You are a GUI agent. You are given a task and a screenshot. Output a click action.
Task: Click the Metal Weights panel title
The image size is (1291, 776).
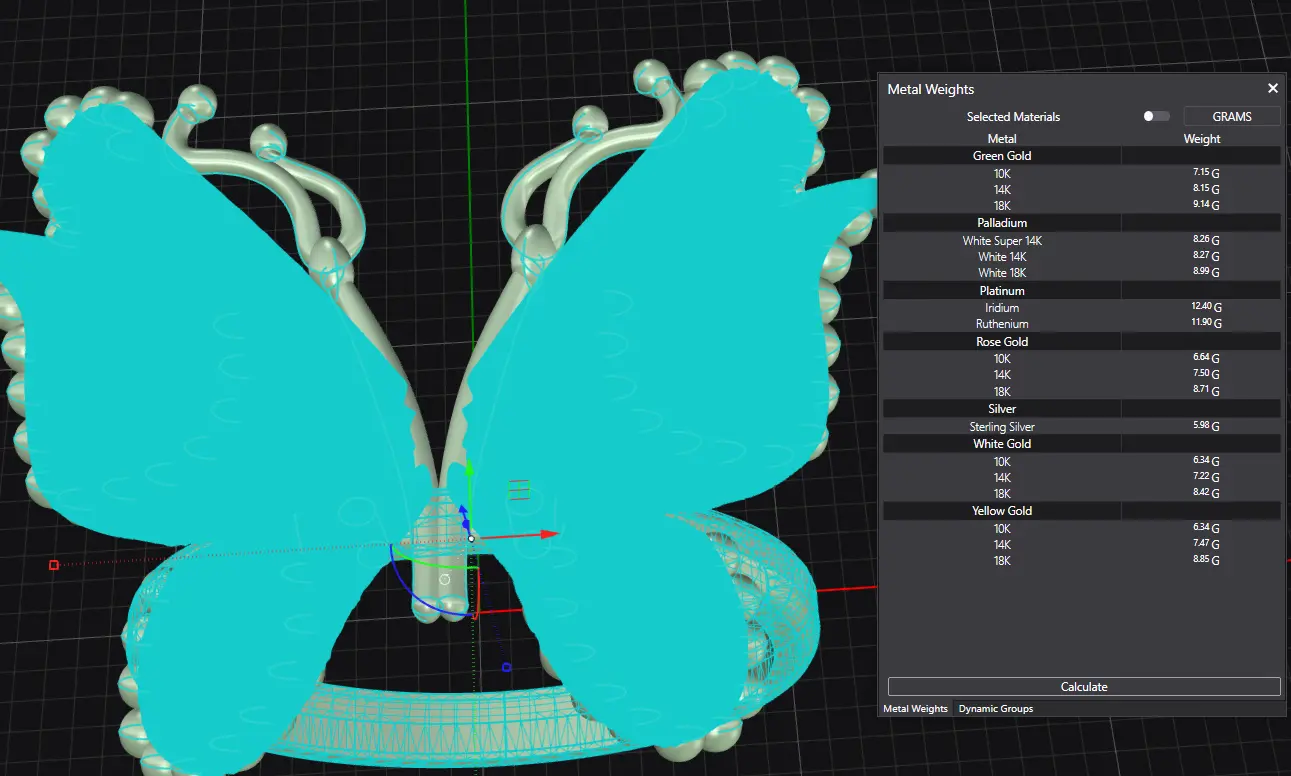tap(930, 89)
